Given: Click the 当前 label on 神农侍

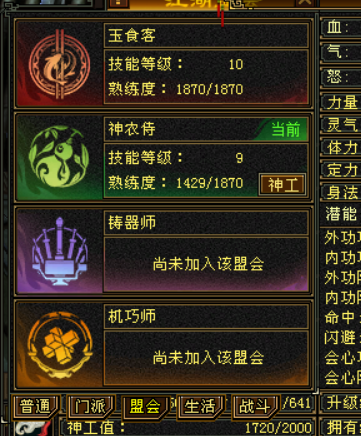Looking at the screenshot, I should click(285, 129).
